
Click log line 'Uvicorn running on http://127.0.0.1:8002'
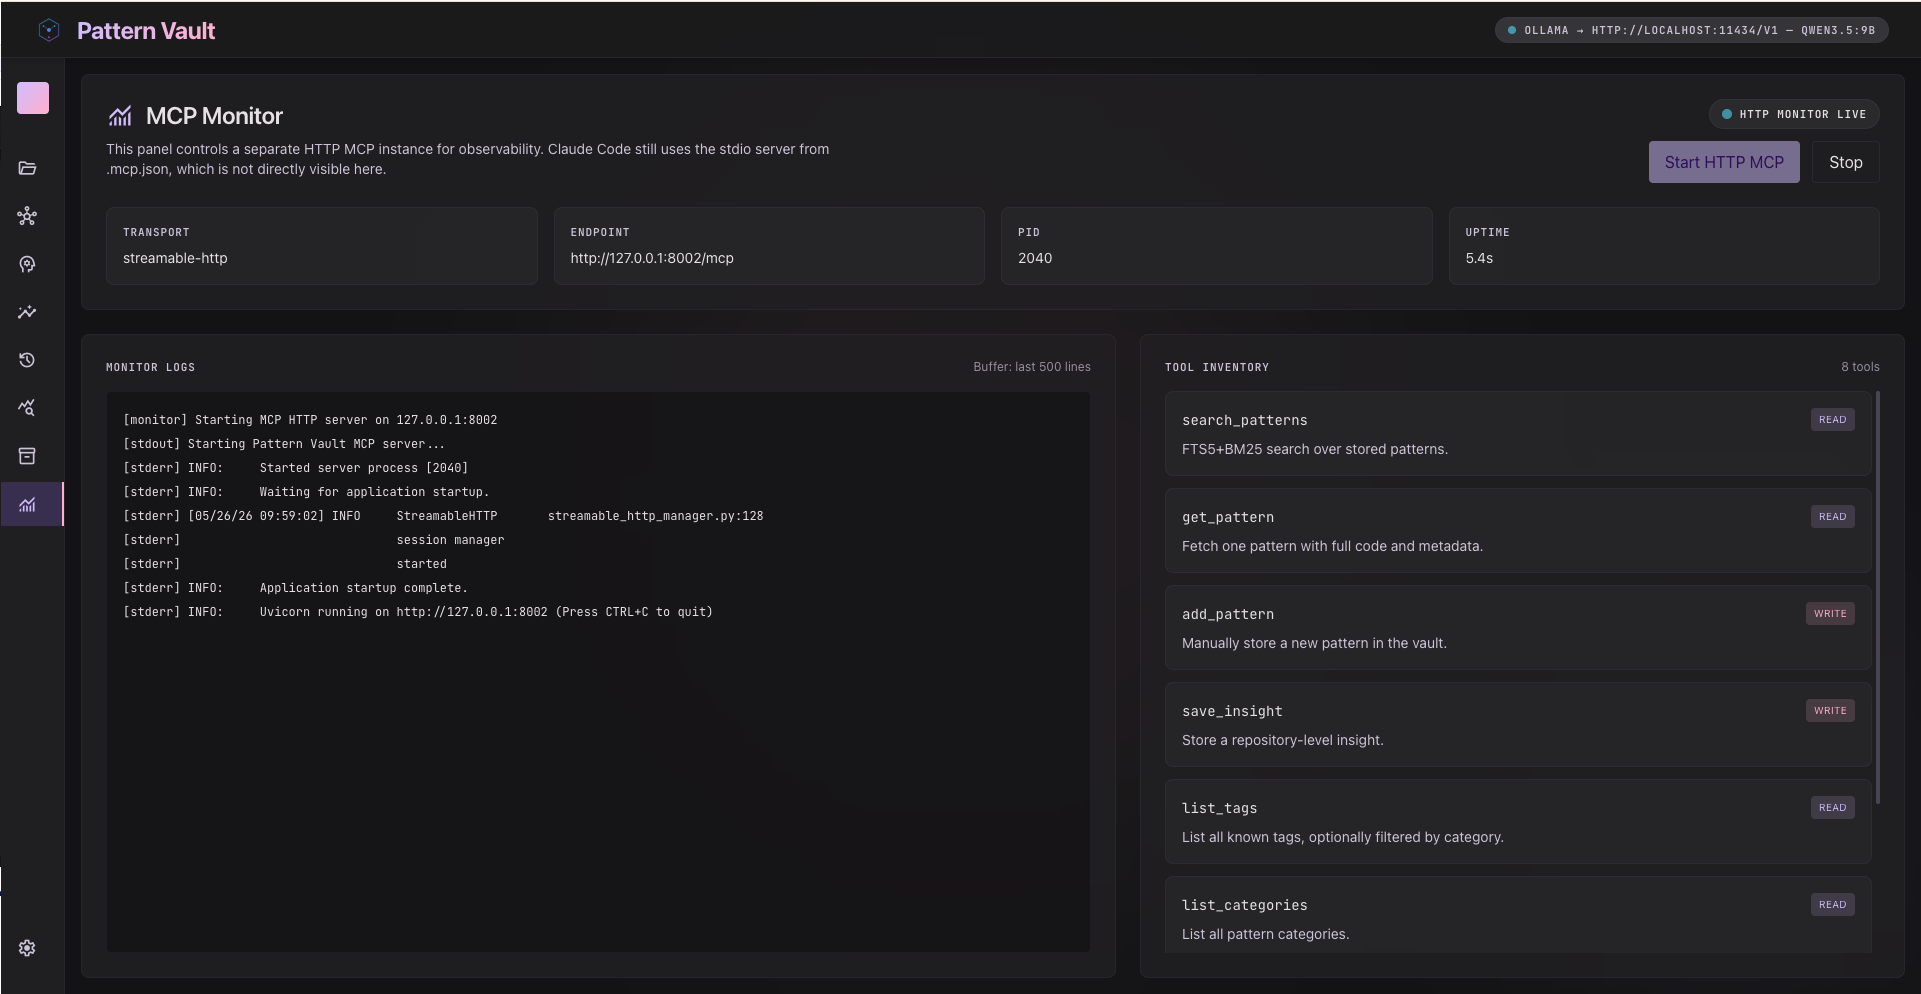click(418, 612)
